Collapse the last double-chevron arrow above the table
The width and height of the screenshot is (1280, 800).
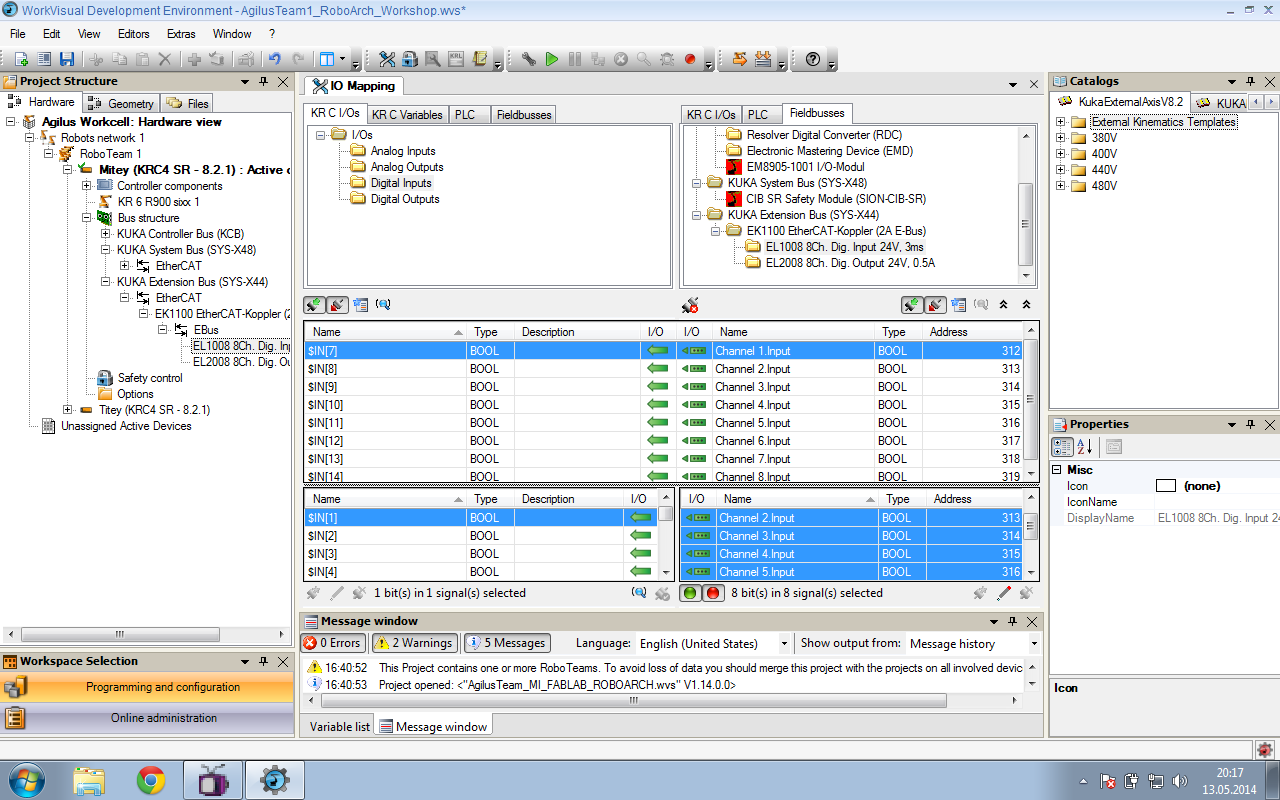pyautogui.click(x=1026, y=305)
